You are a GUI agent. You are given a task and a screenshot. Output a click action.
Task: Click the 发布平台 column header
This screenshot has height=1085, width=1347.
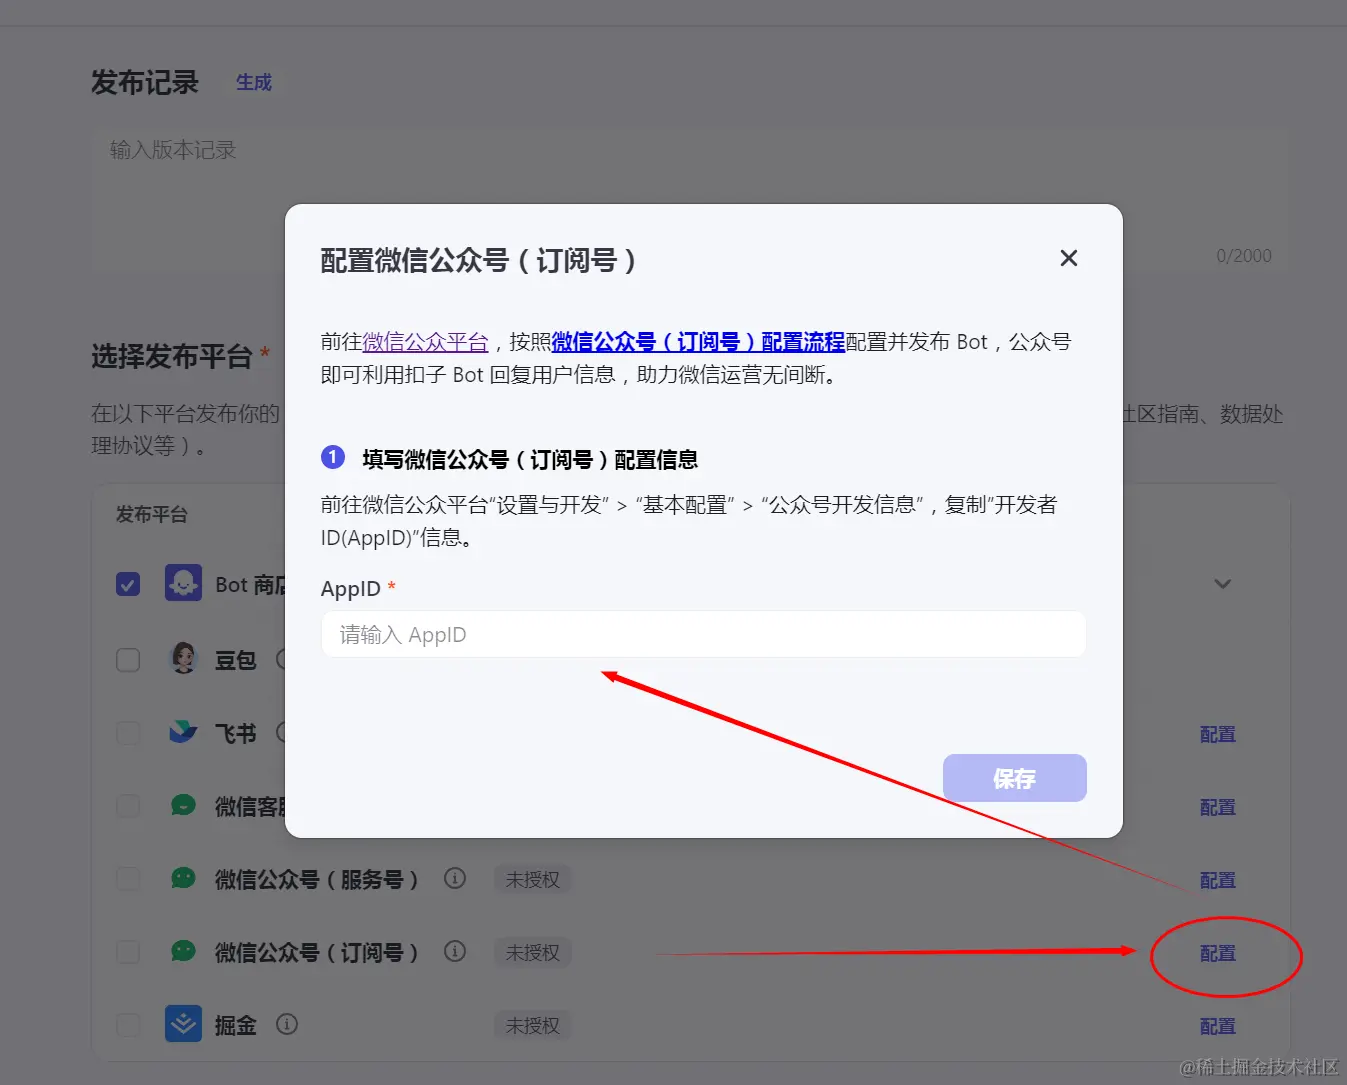(x=152, y=514)
